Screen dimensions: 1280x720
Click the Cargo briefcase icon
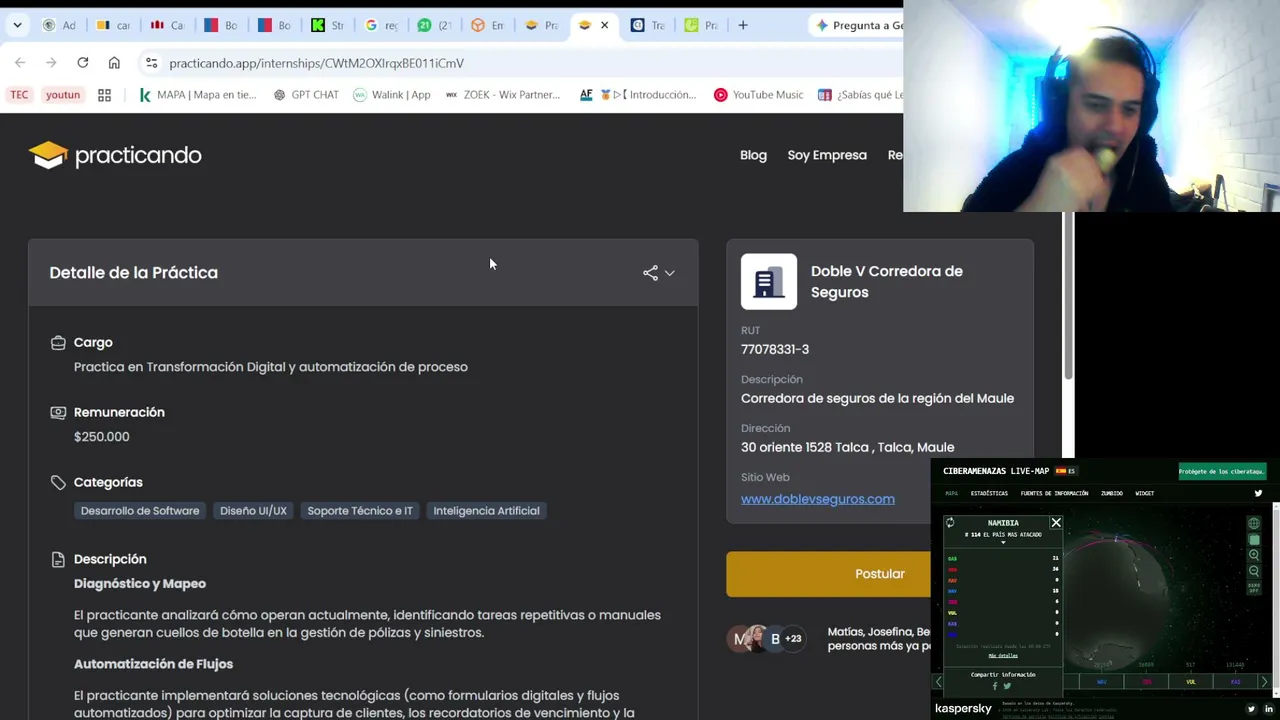point(58,343)
